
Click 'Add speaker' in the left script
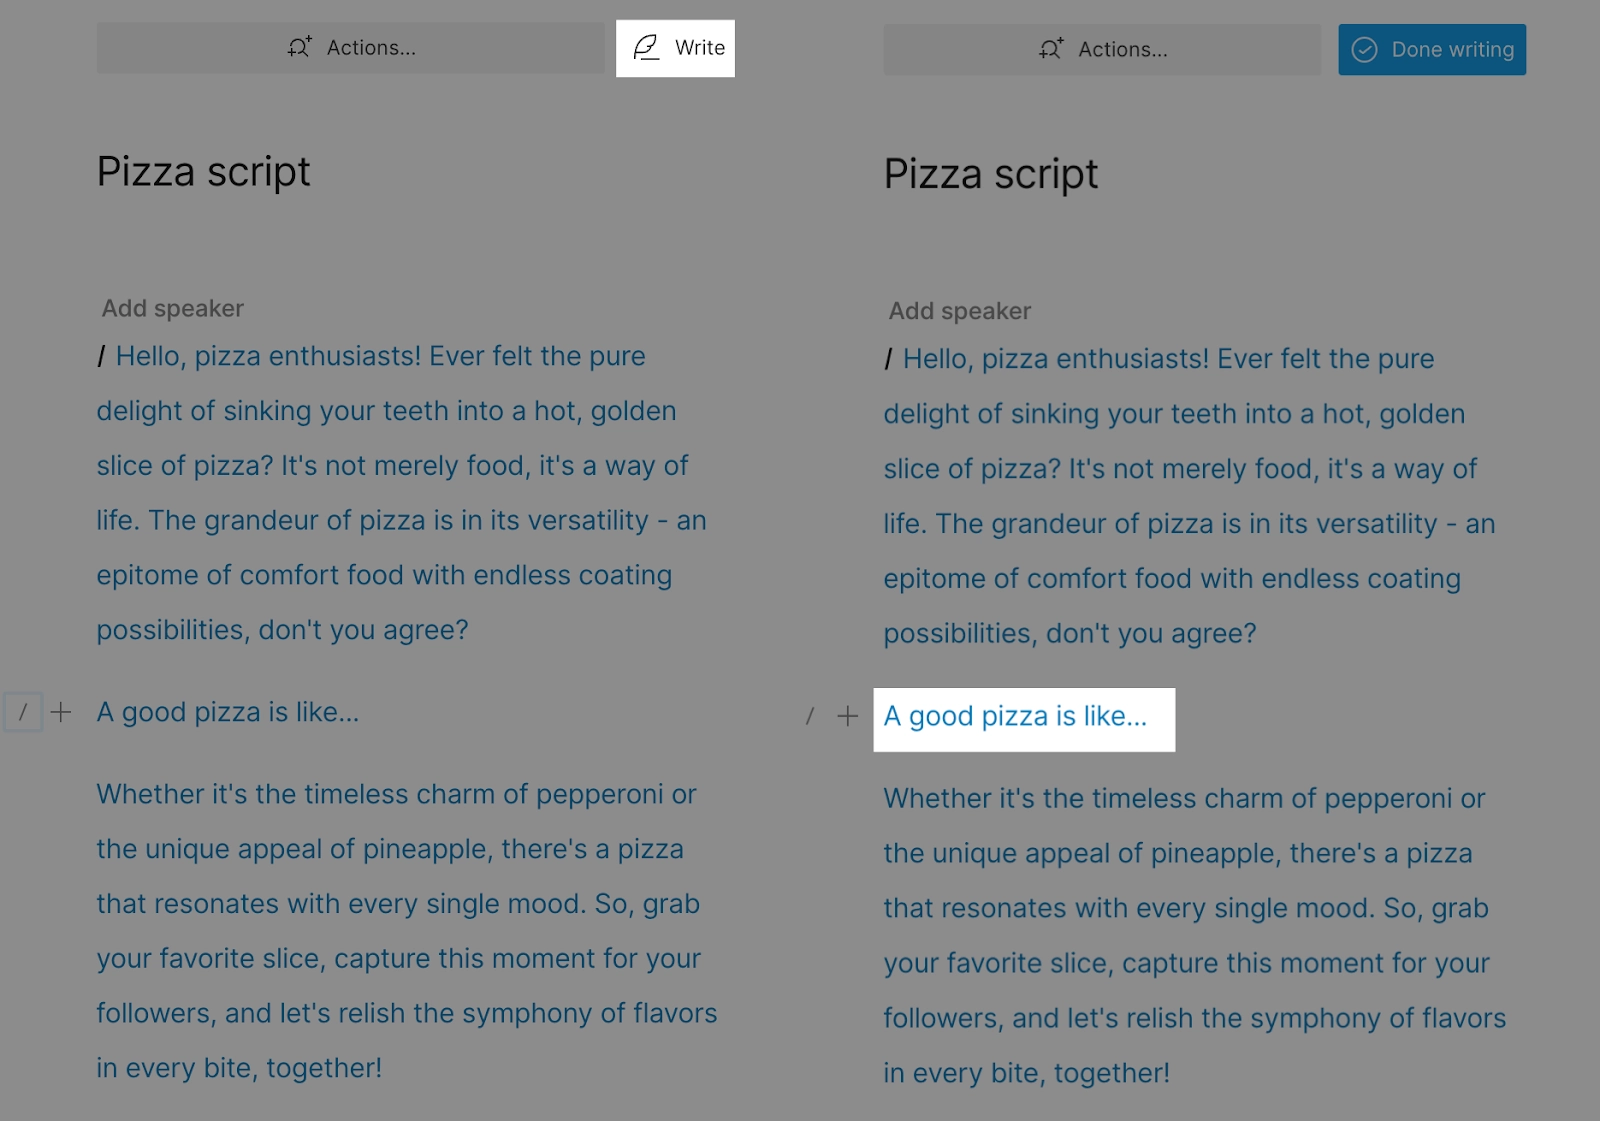pyautogui.click(x=172, y=308)
